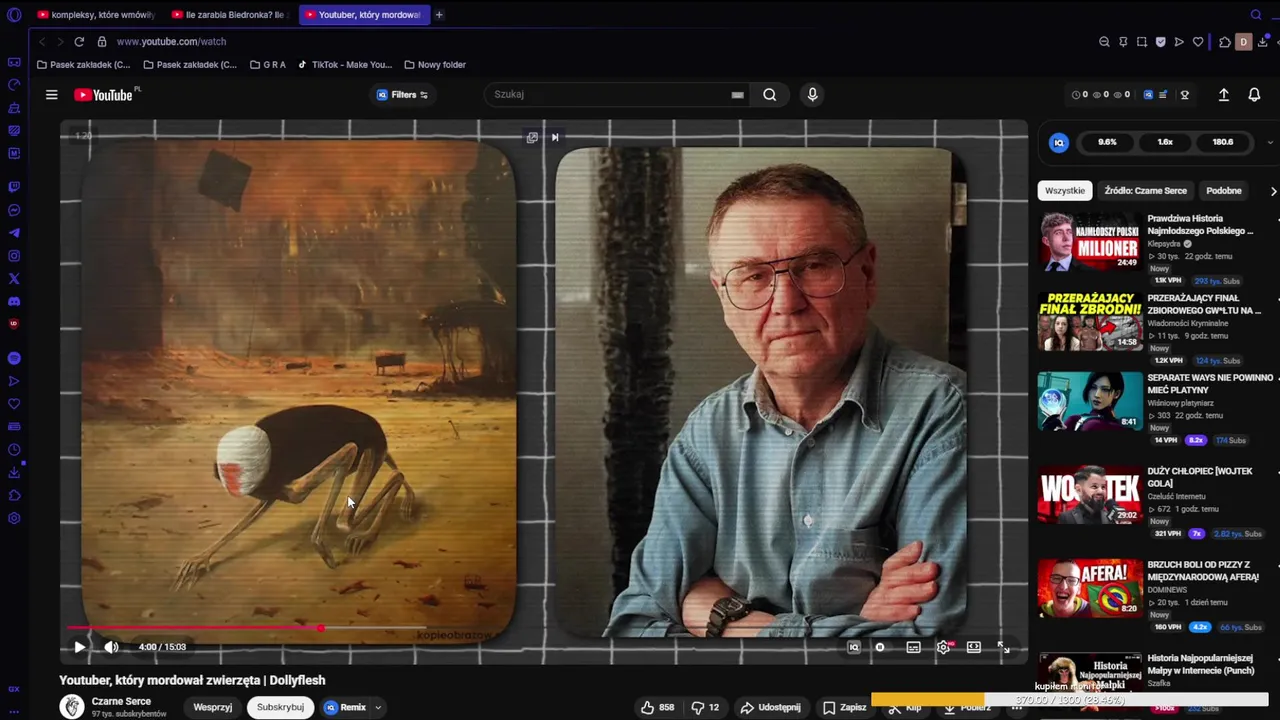Screen dimensions: 1280x720
Task: Click the Udostępnij share button
Action: point(770,707)
